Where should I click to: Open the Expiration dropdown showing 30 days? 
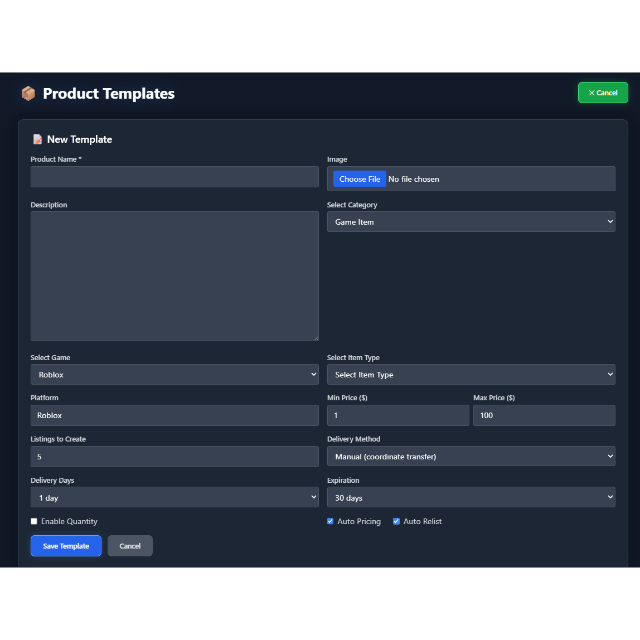(471, 497)
